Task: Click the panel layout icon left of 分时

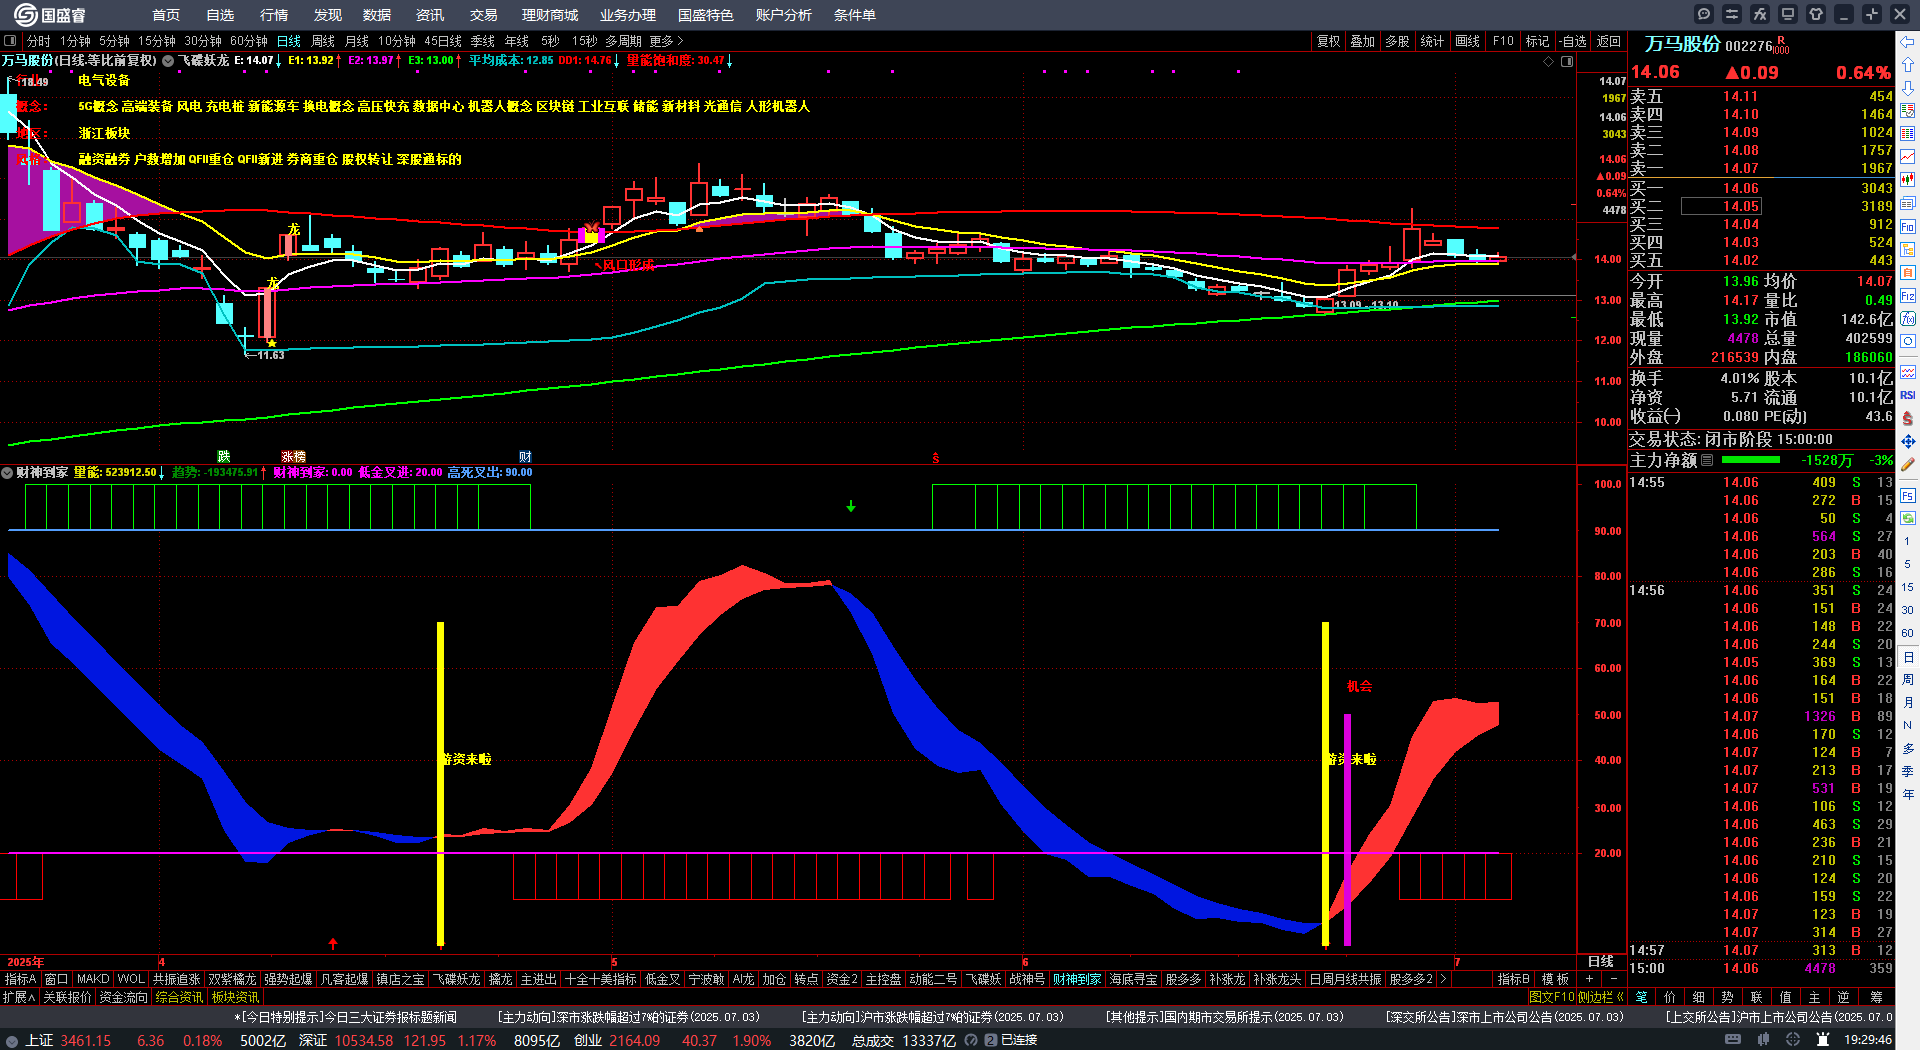Action: pyautogui.click(x=10, y=41)
